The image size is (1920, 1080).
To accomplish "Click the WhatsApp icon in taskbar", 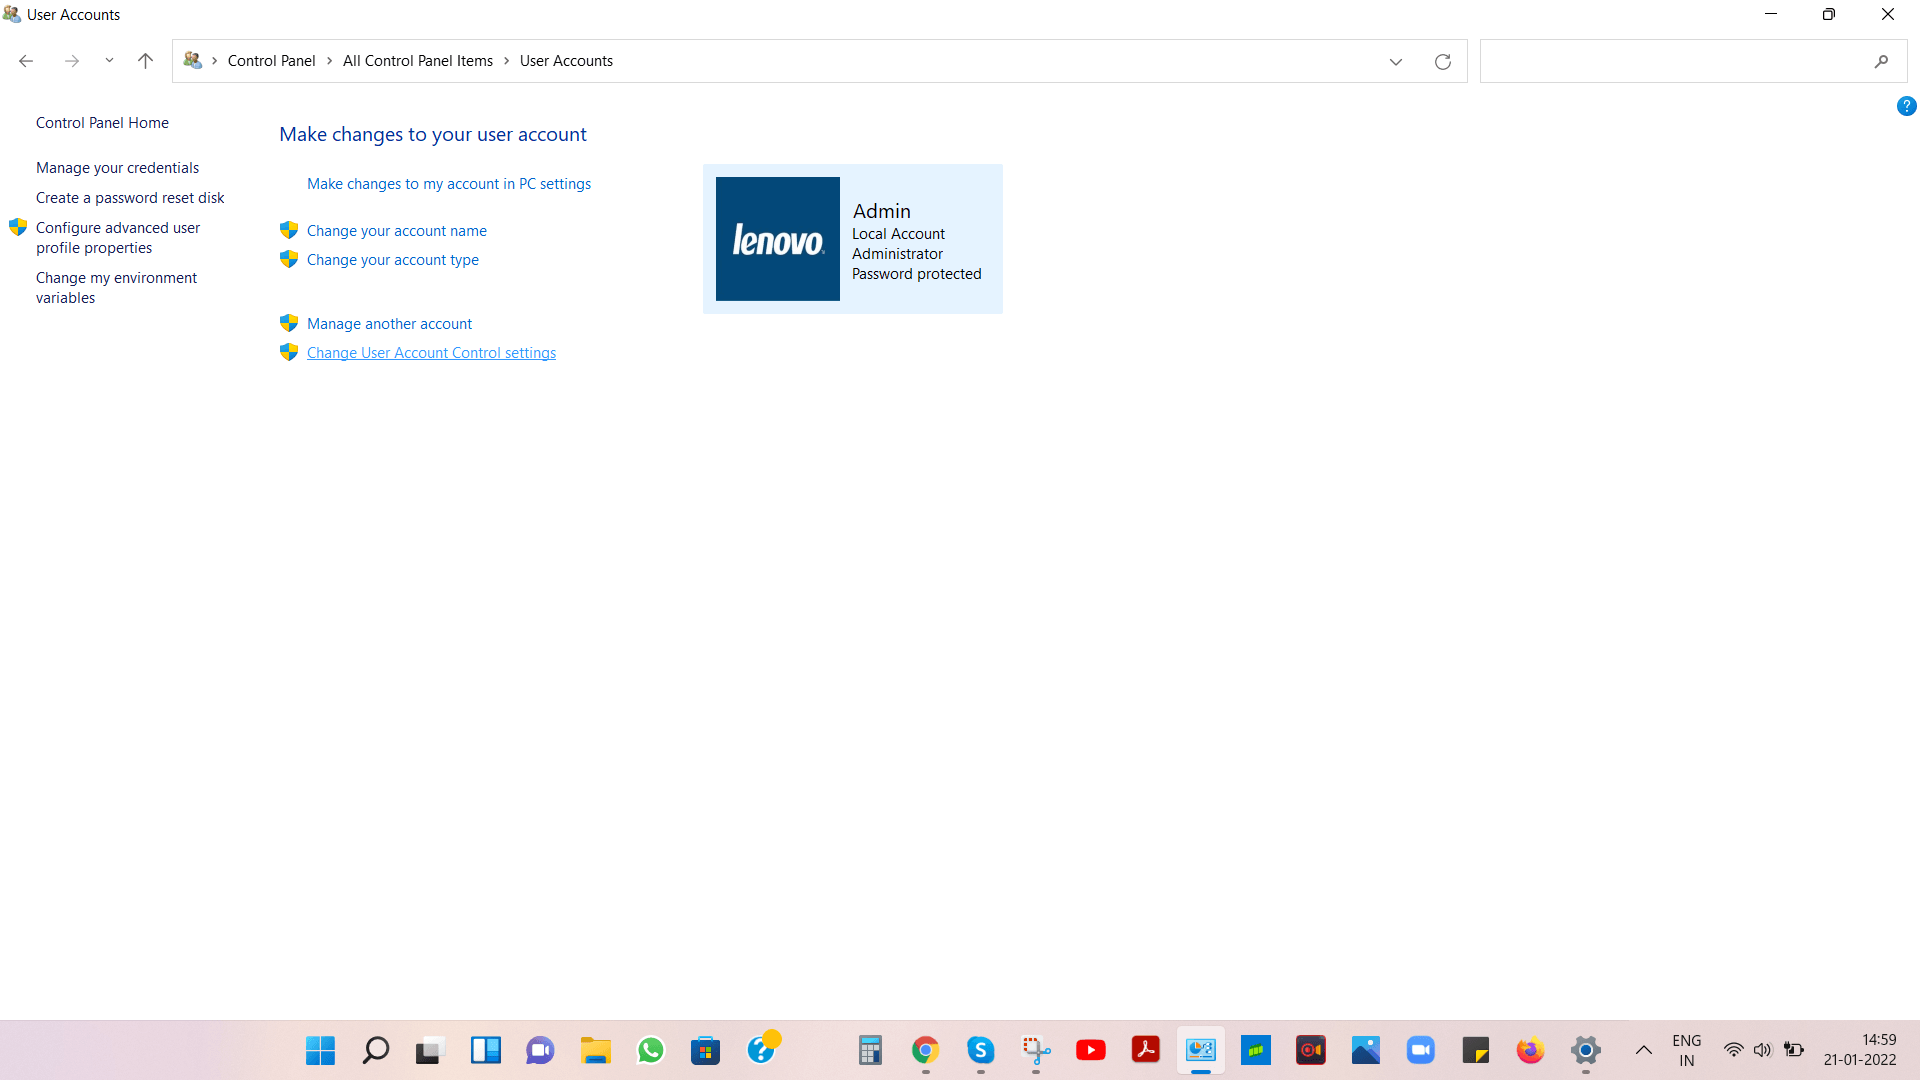I will point(649,1050).
